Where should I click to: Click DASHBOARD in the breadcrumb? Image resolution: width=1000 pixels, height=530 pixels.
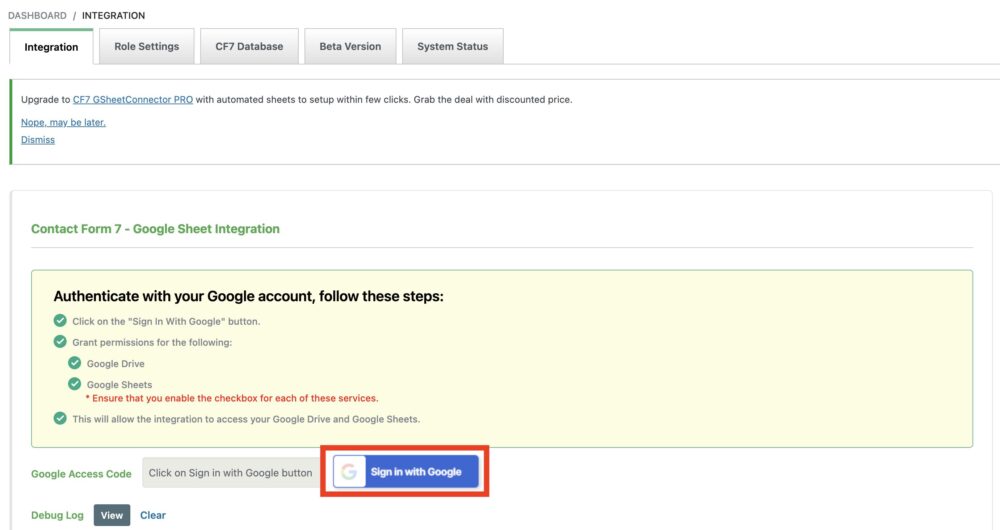point(37,15)
